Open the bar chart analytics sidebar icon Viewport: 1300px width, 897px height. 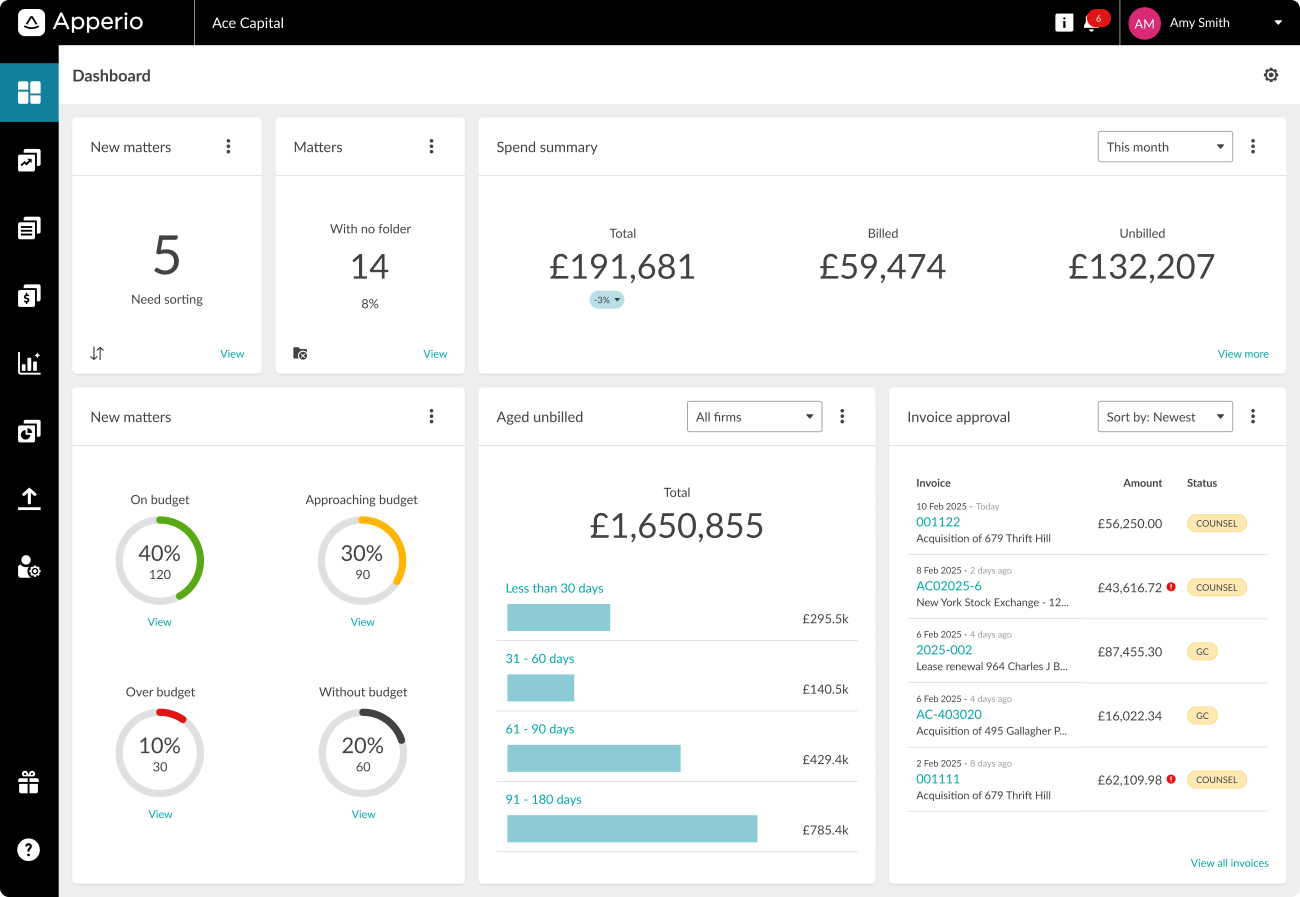tap(29, 363)
